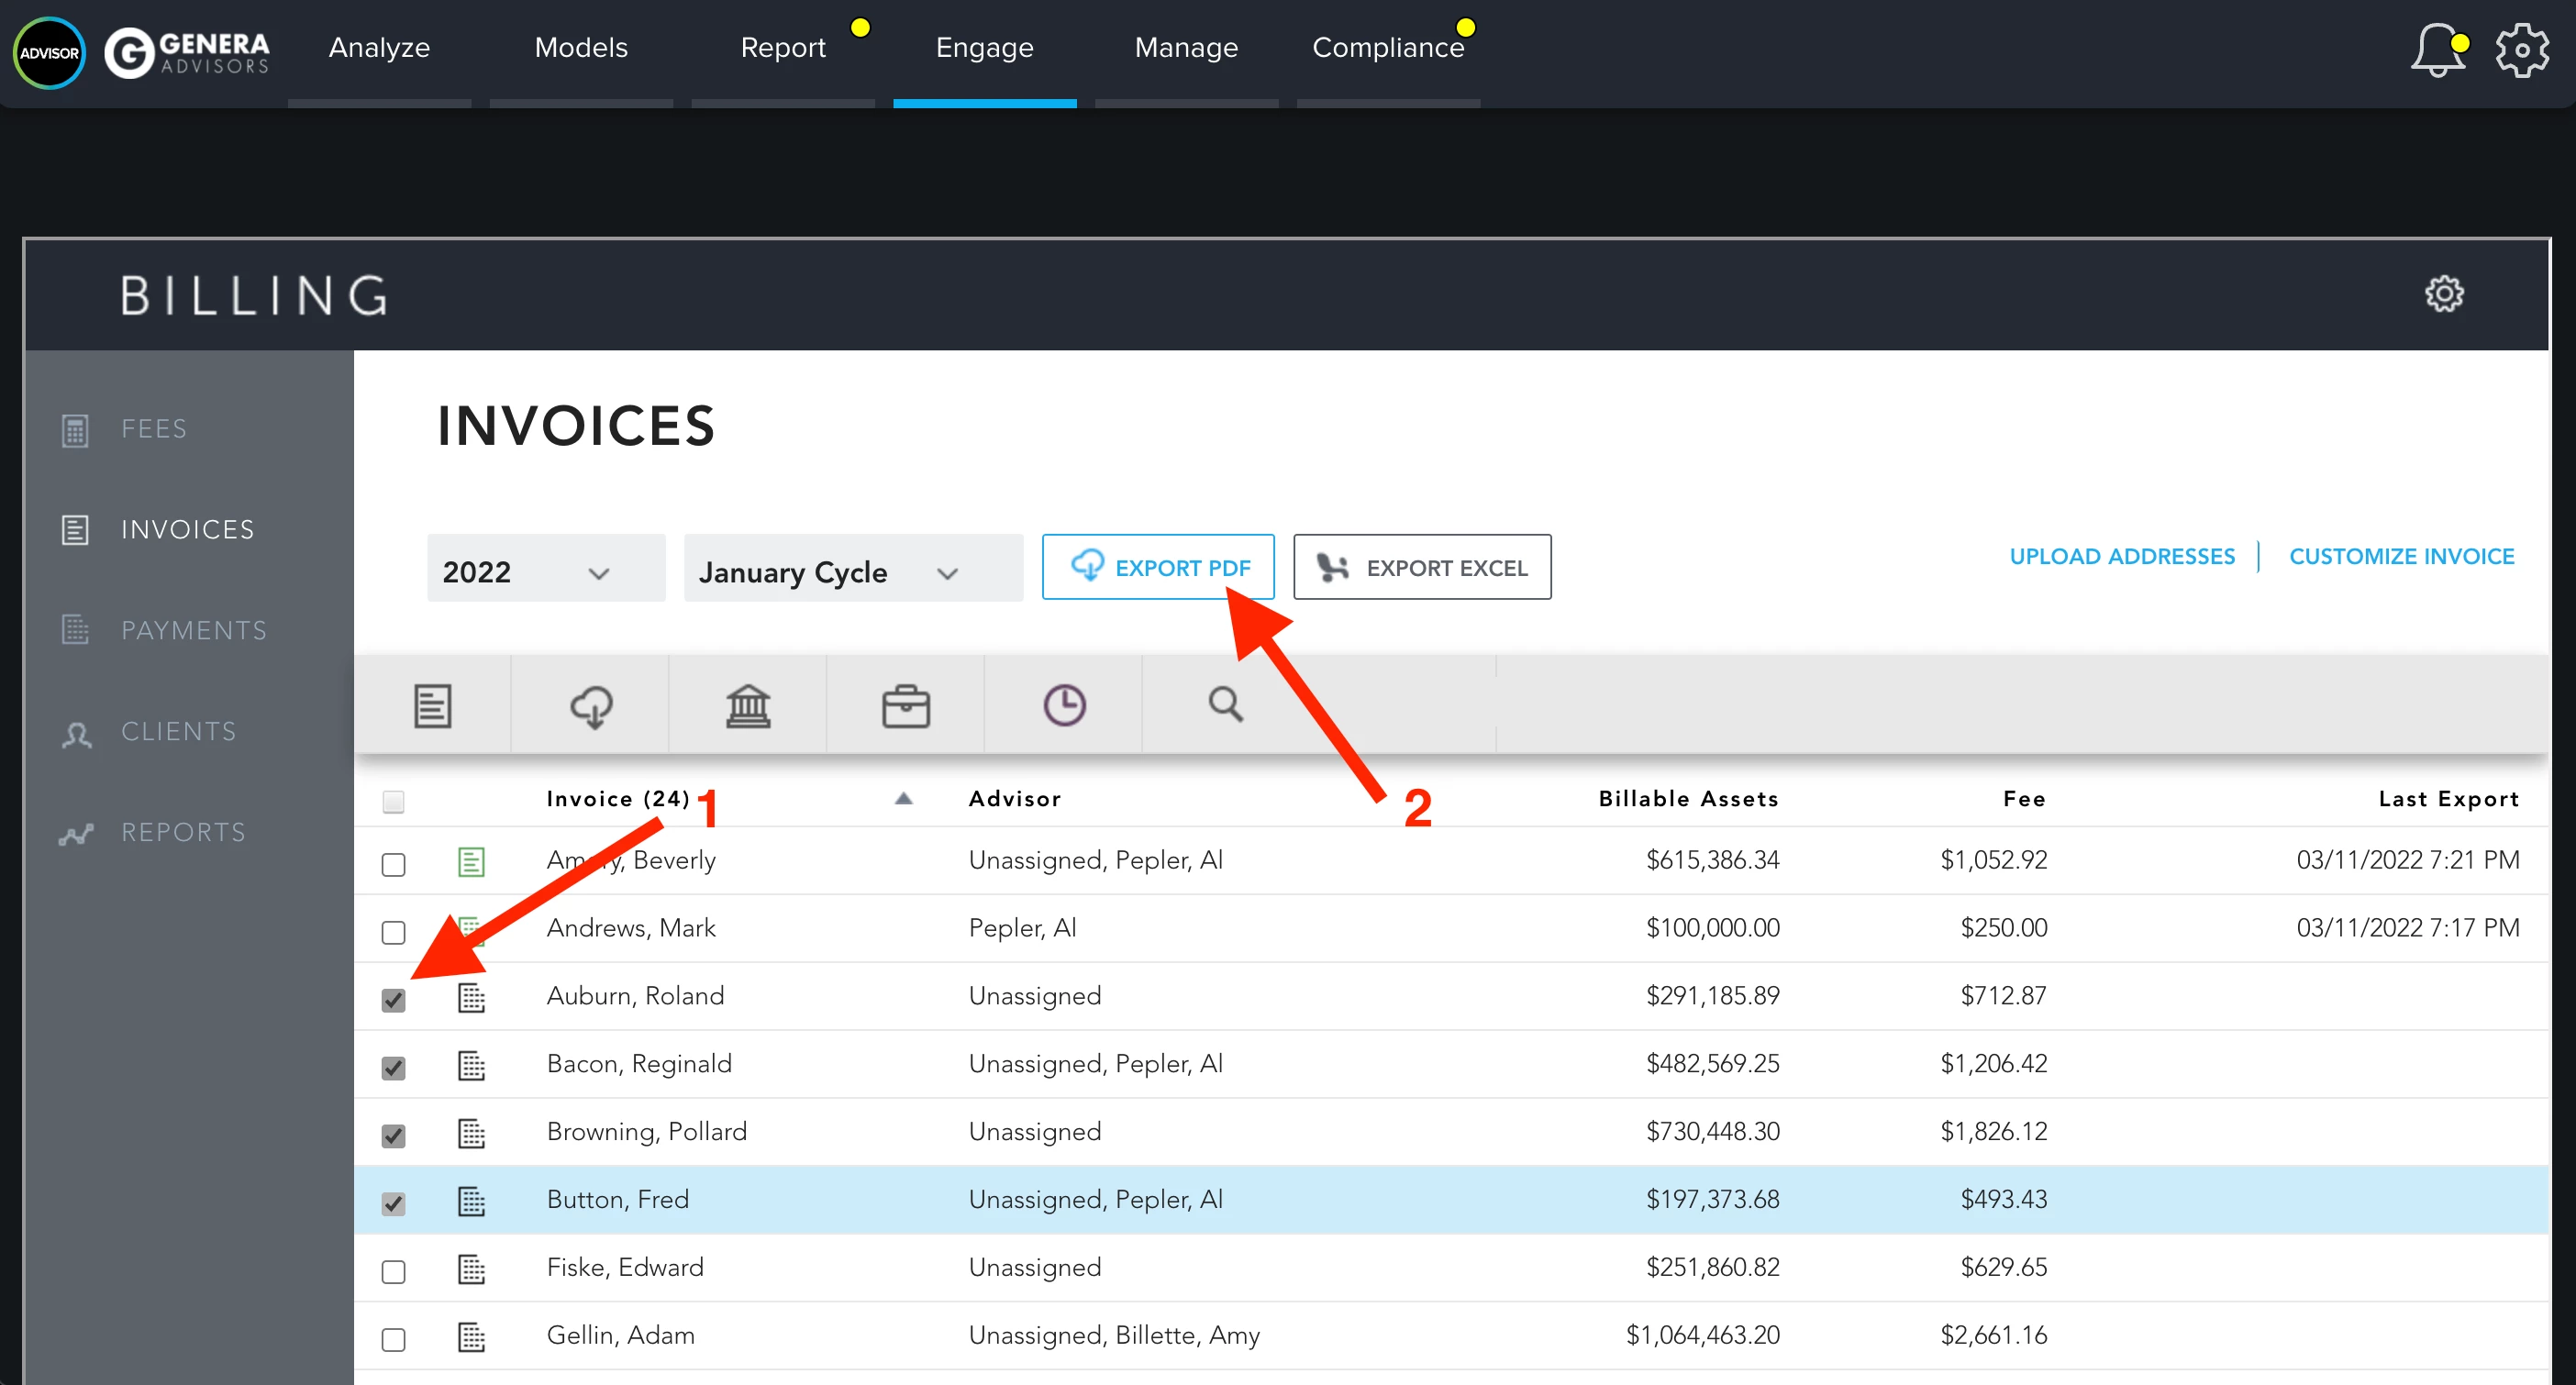
Task: Open Billing settings gear icon
Action: (2443, 294)
